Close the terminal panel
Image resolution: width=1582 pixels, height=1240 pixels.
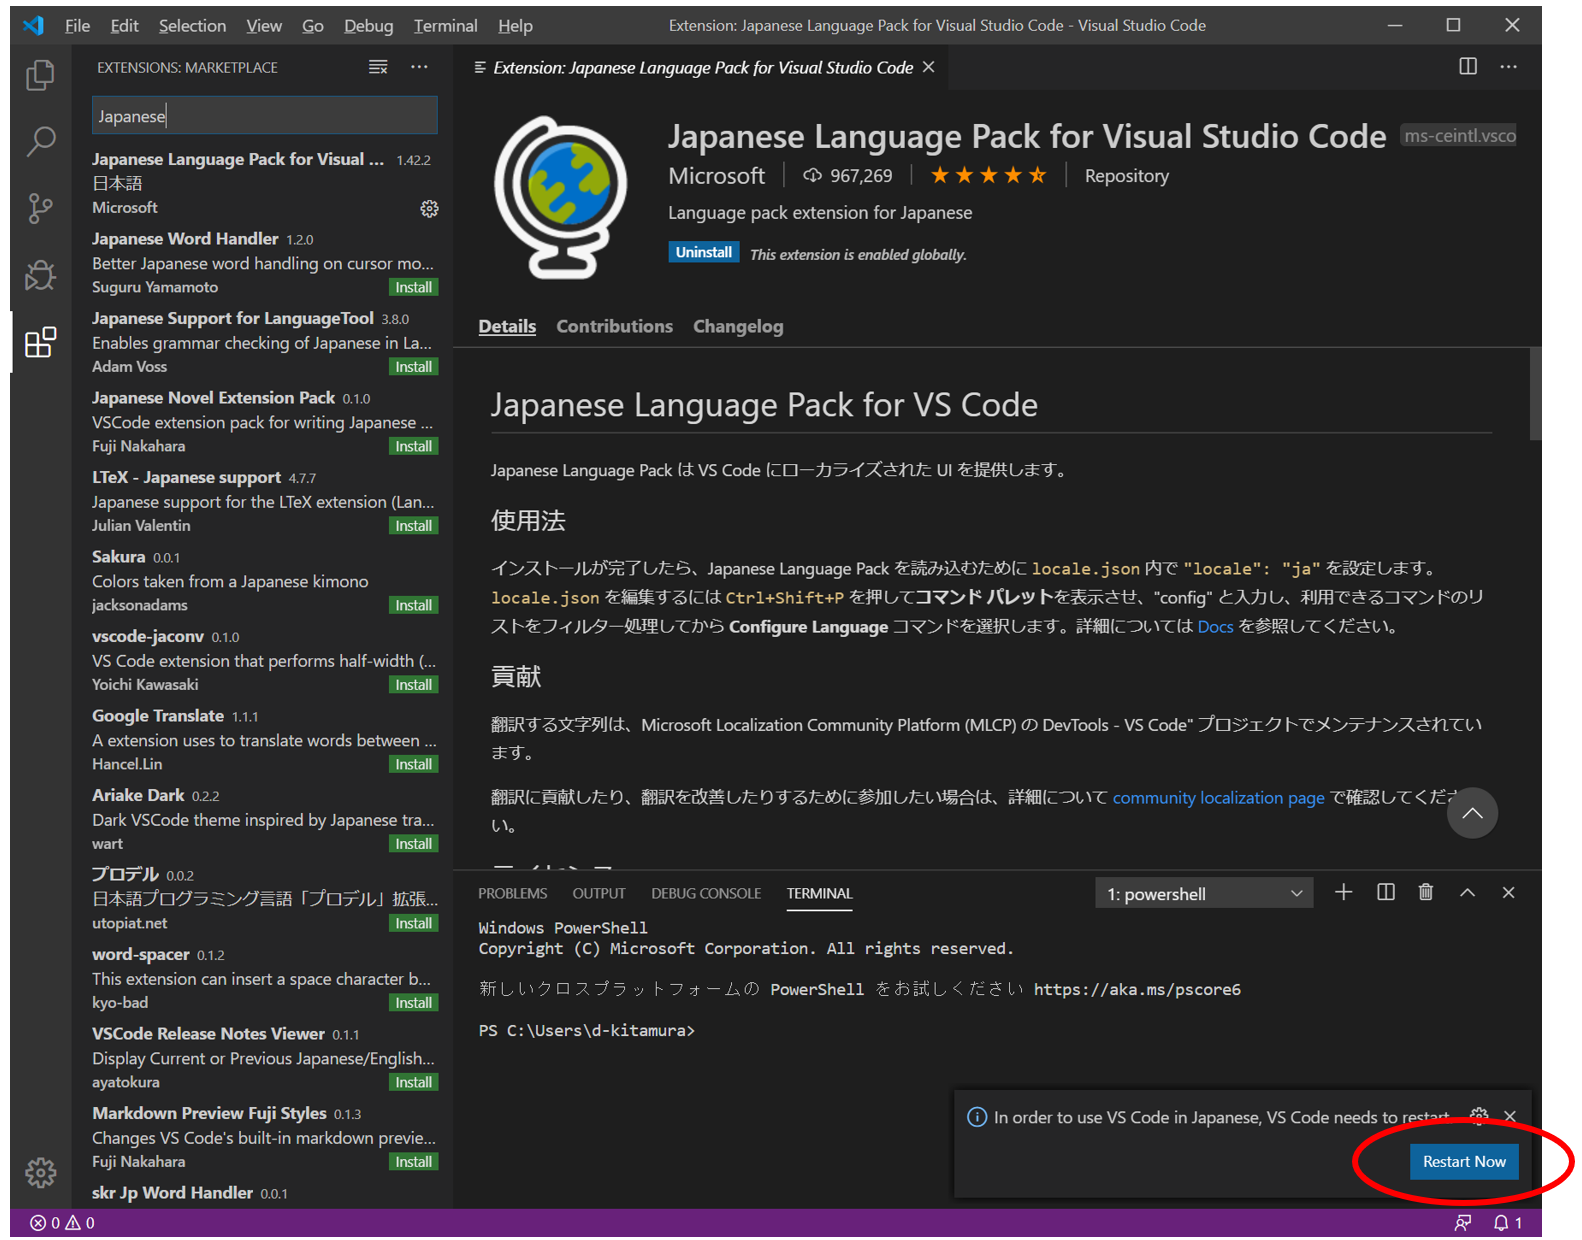(1508, 892)
